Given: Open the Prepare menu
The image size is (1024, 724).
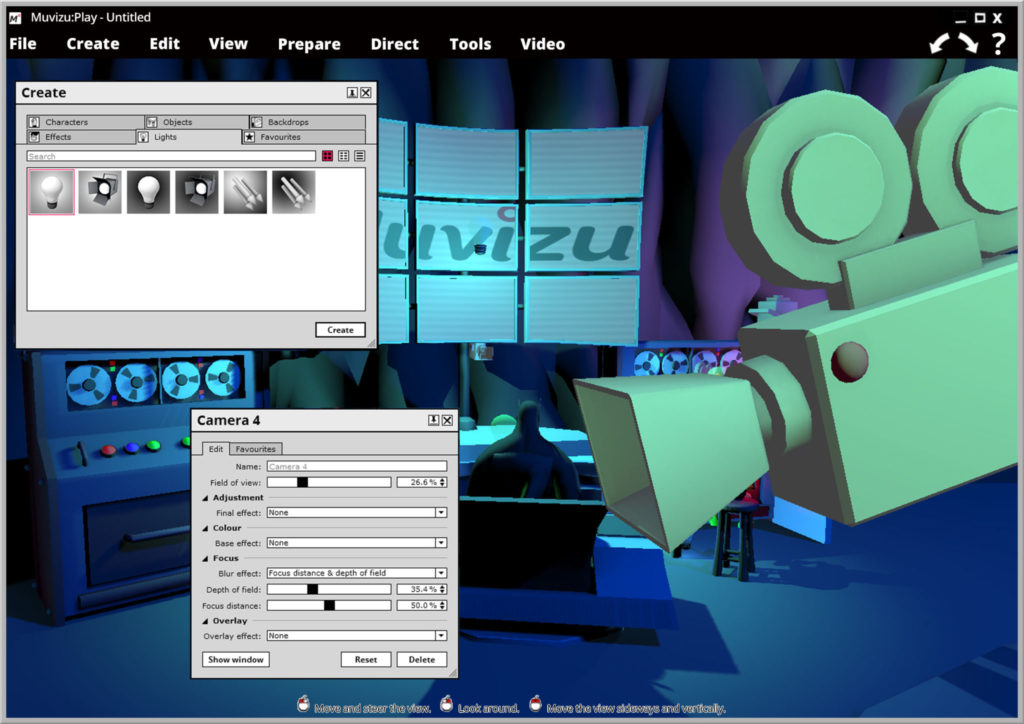Looking at the screenshot, I should pyautogui.click(x=309, y=44).
